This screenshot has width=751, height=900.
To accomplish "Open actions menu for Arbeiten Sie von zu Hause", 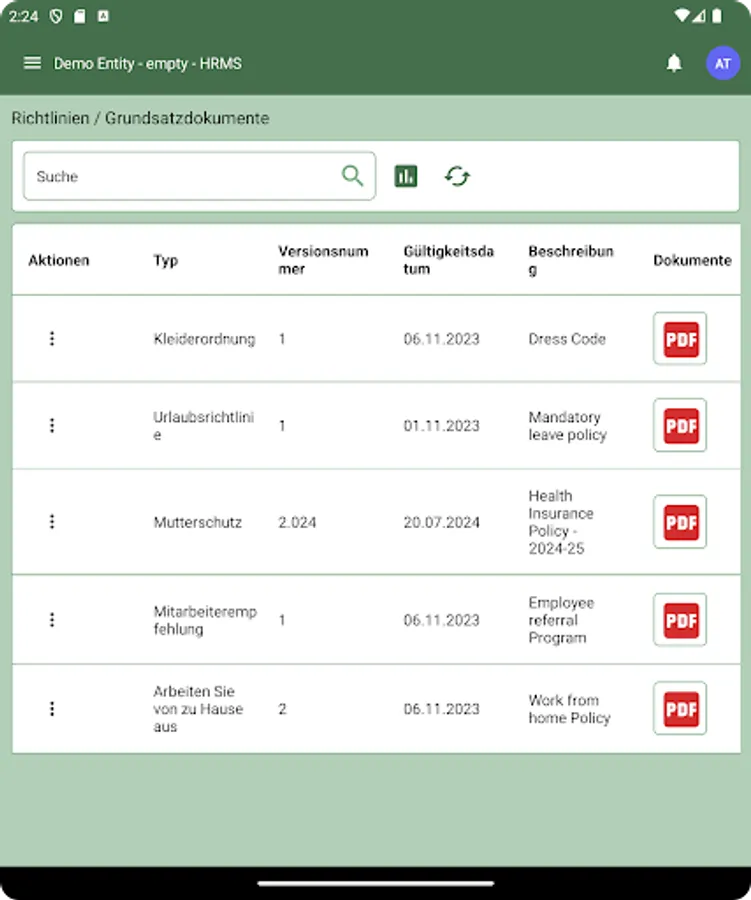I will 52,708.
